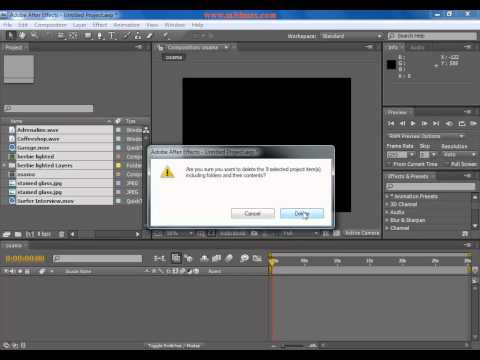
Task: Select the Hand tool
Action: coord(22,36)
